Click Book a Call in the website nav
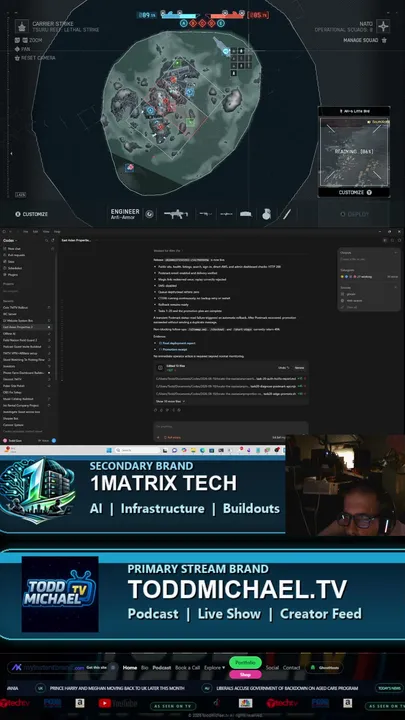405x720 pixels. pos(187,668)
